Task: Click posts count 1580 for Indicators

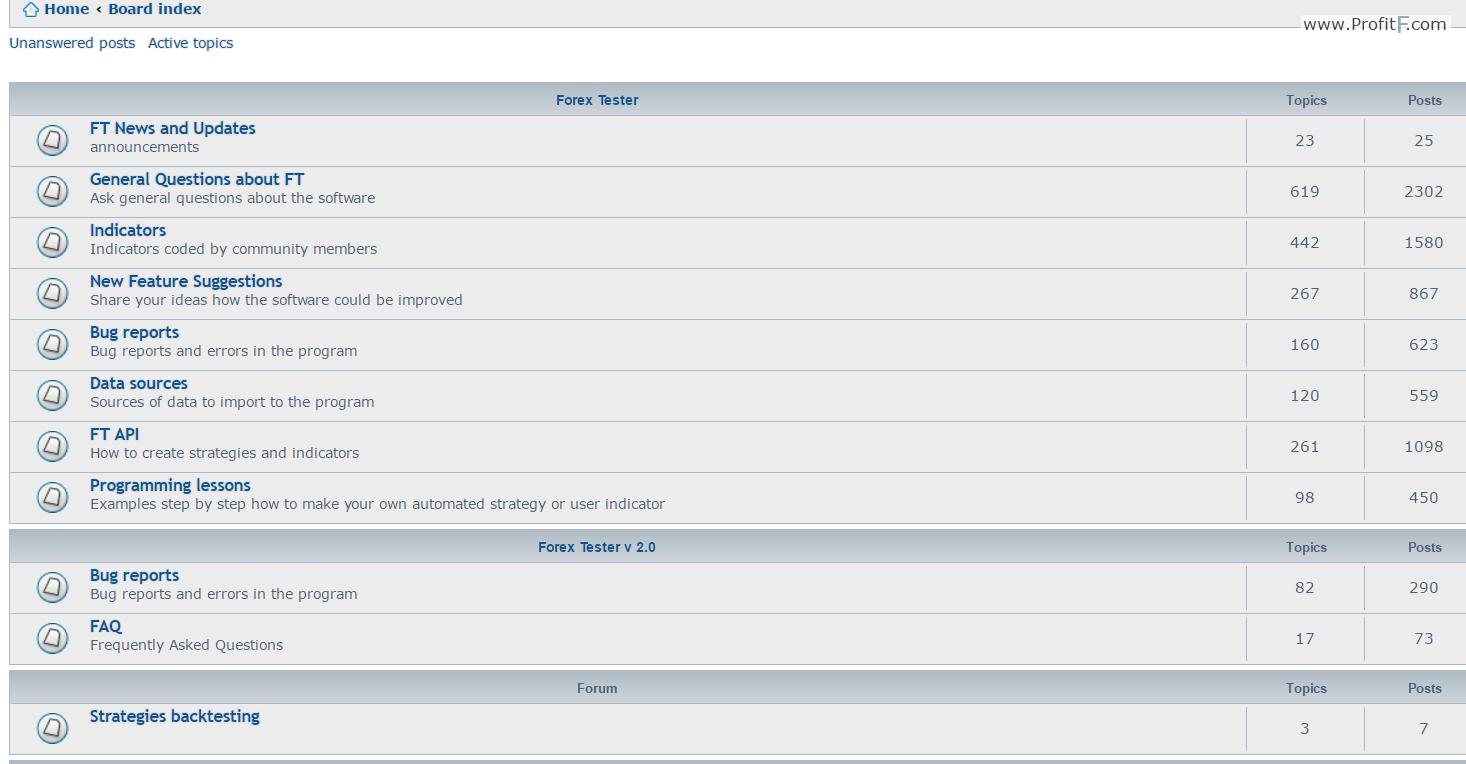Action: pyautogui.click(x=1424, y=243)
